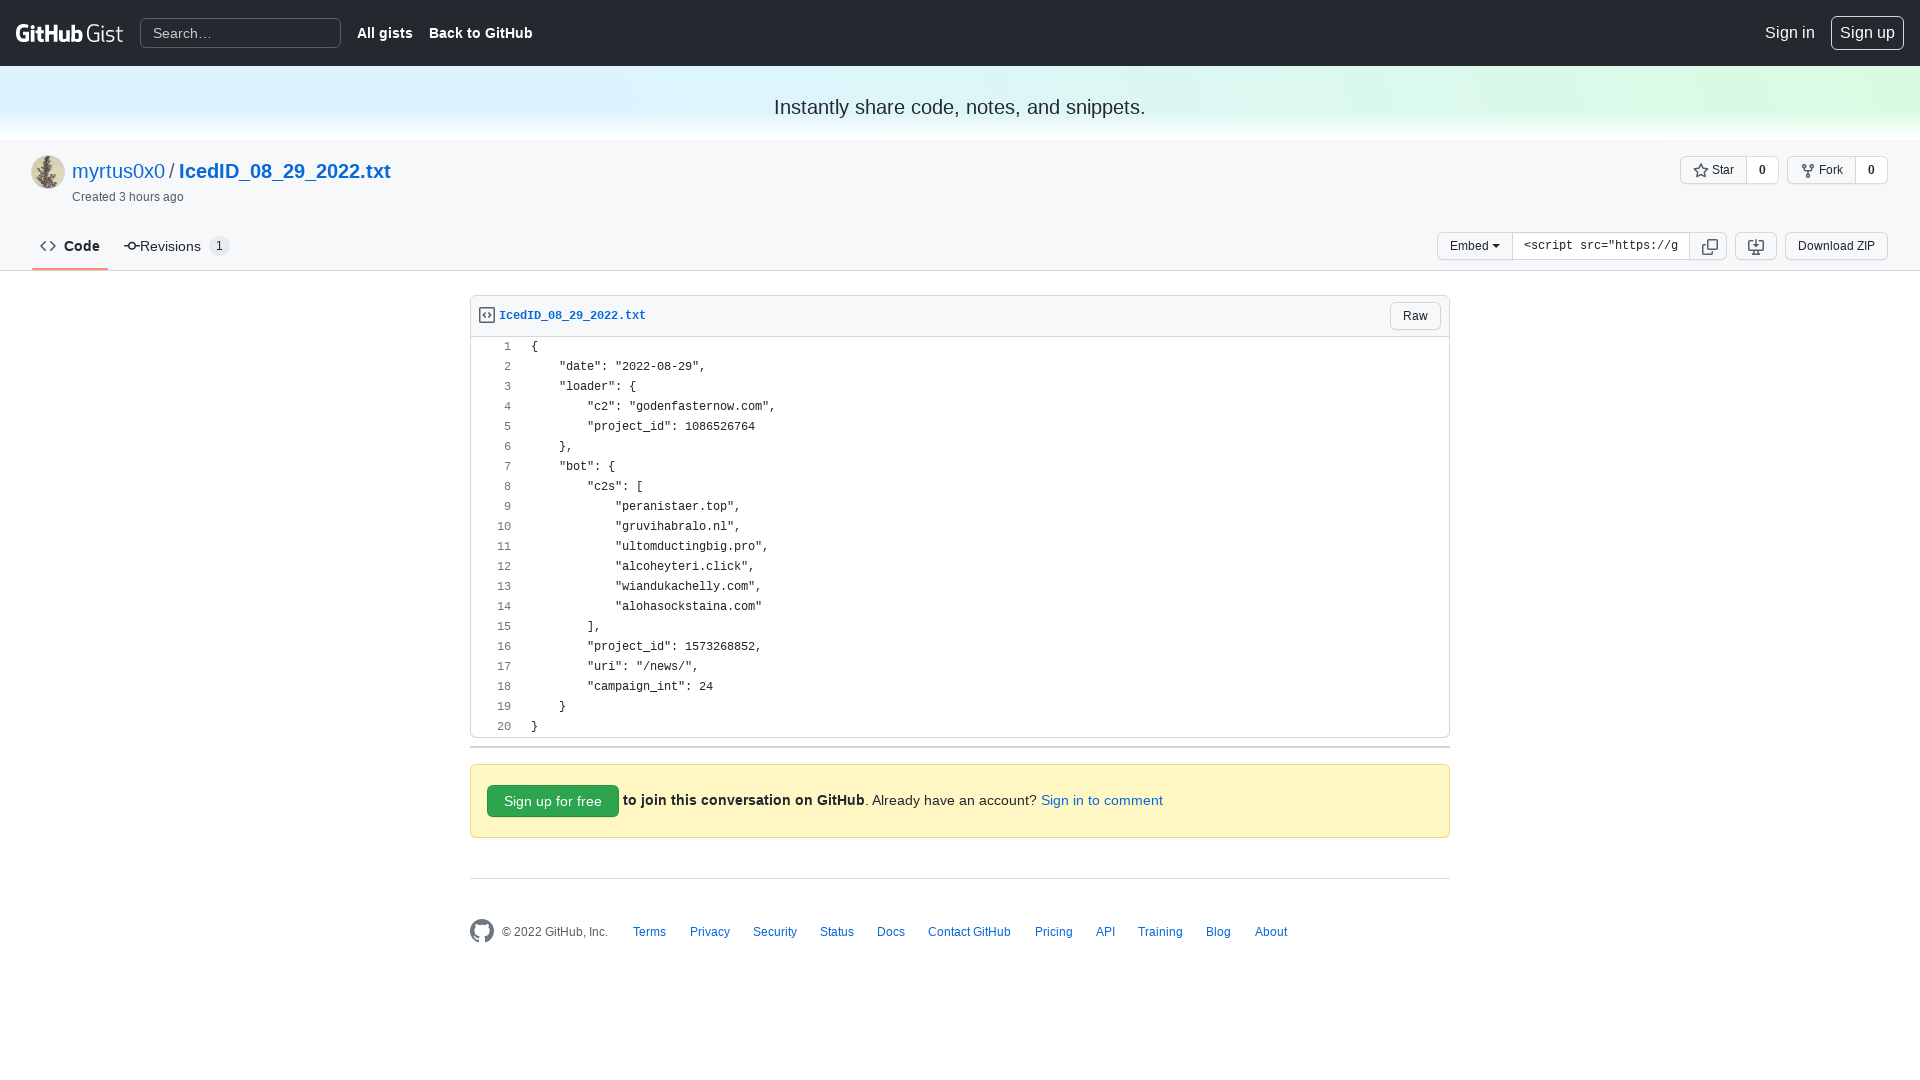Copy the embed script to clipboard

[1709, 246]
